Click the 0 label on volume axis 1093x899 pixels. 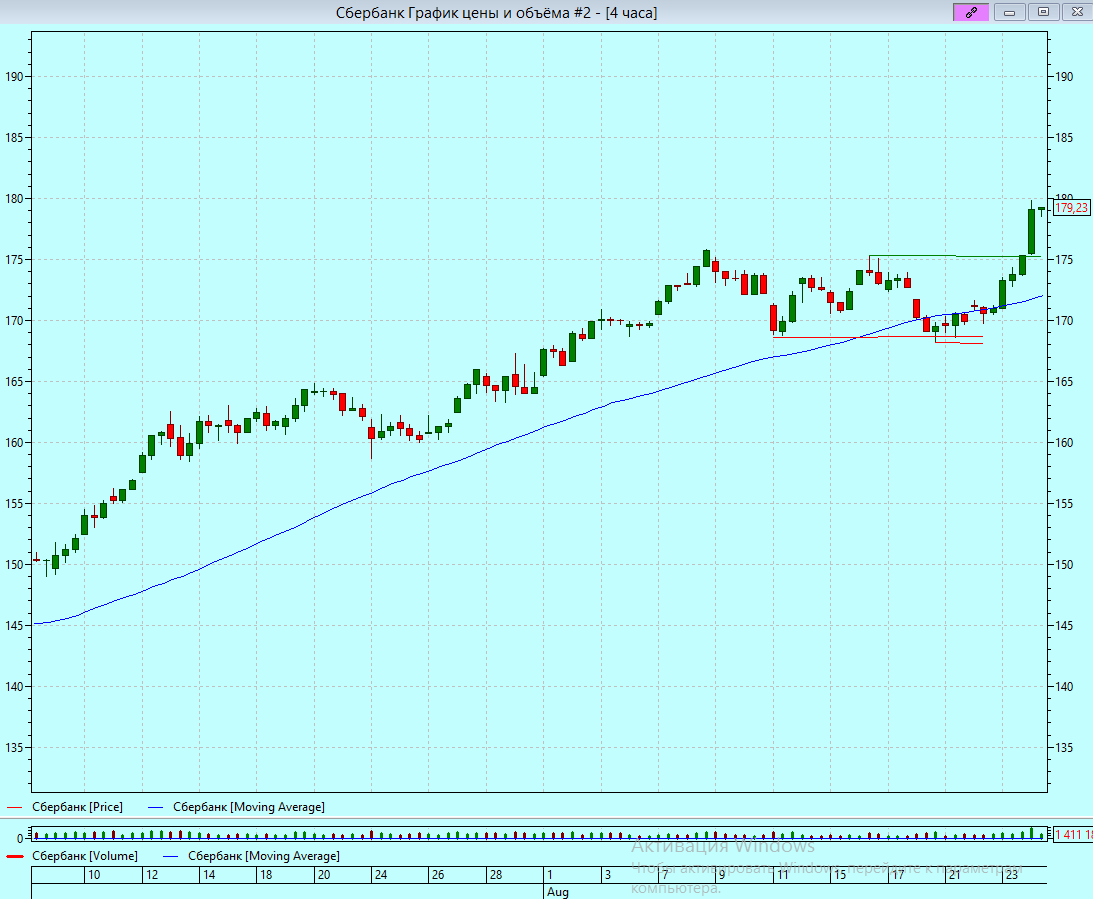[20, 839]
